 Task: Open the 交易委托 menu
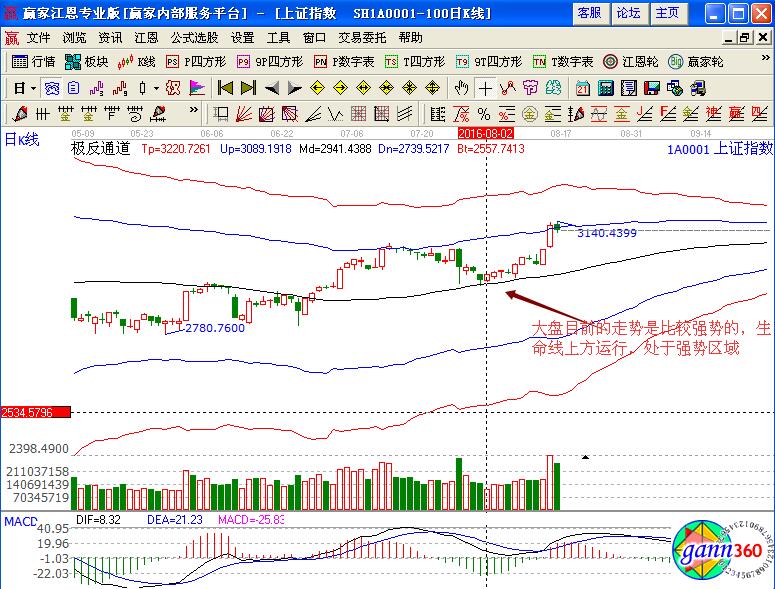[x=362, y=37]
